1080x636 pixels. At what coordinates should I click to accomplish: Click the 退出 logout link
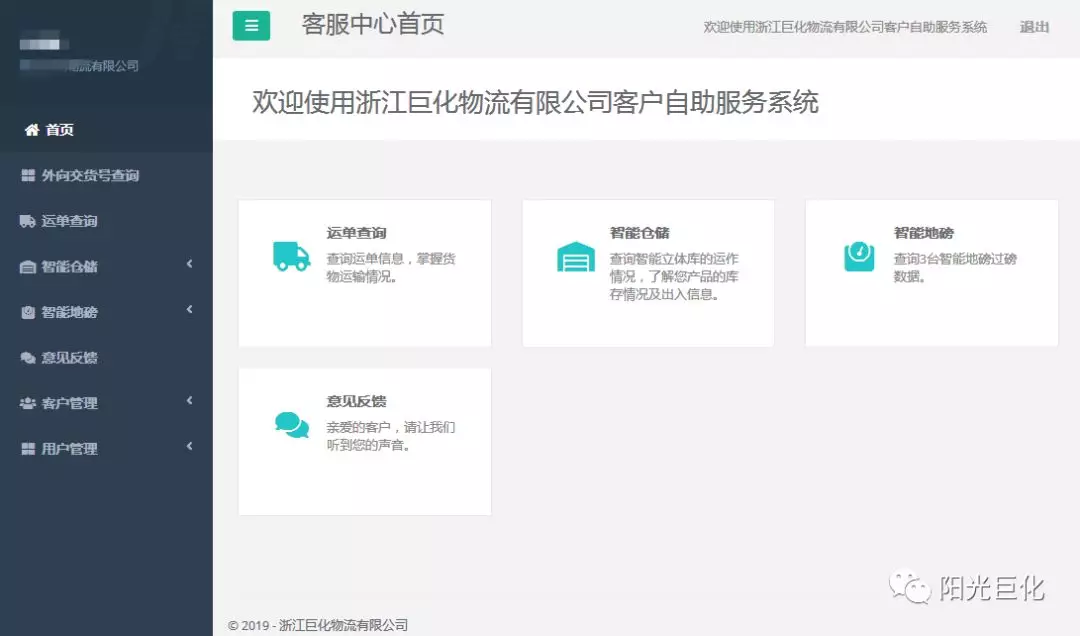tap(1034, 27)
